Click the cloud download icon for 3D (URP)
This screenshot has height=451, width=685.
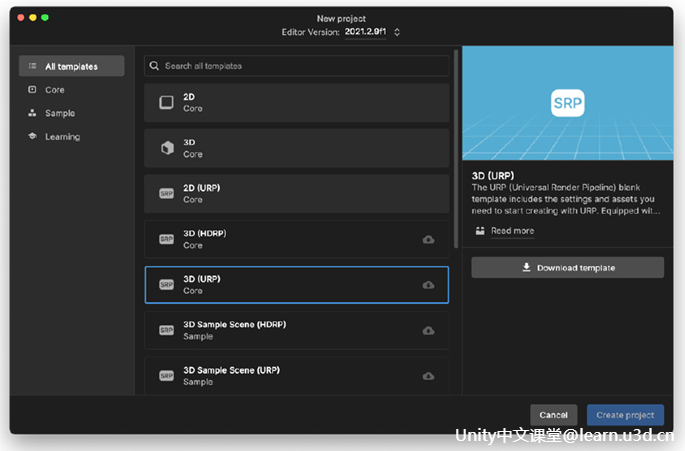[428, 285]
